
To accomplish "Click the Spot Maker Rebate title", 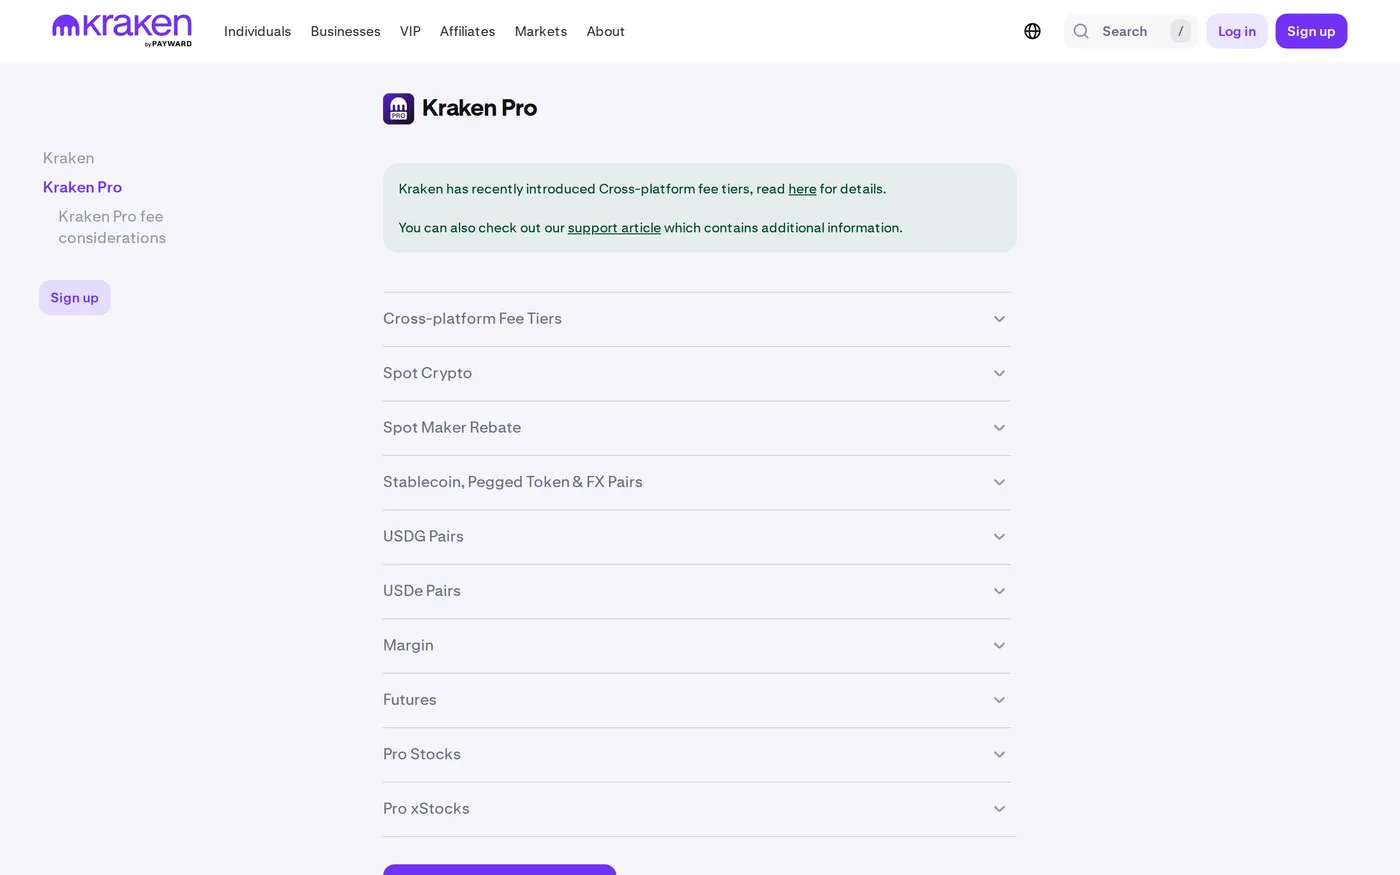I will point(452,428).
